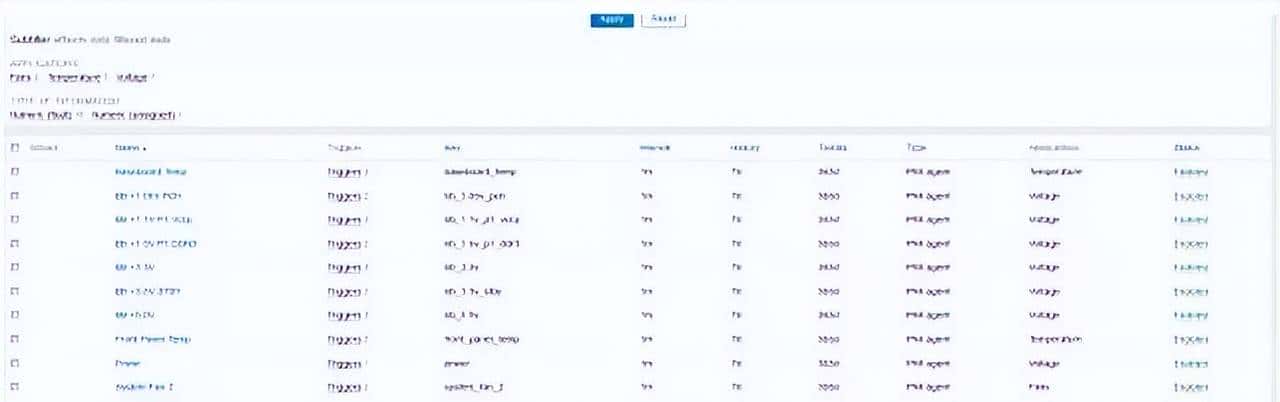Viewport: 1280px width, 402px height.
Task: Open Triggers link in System Fan 2 row
Action: (x=346, y=387)
